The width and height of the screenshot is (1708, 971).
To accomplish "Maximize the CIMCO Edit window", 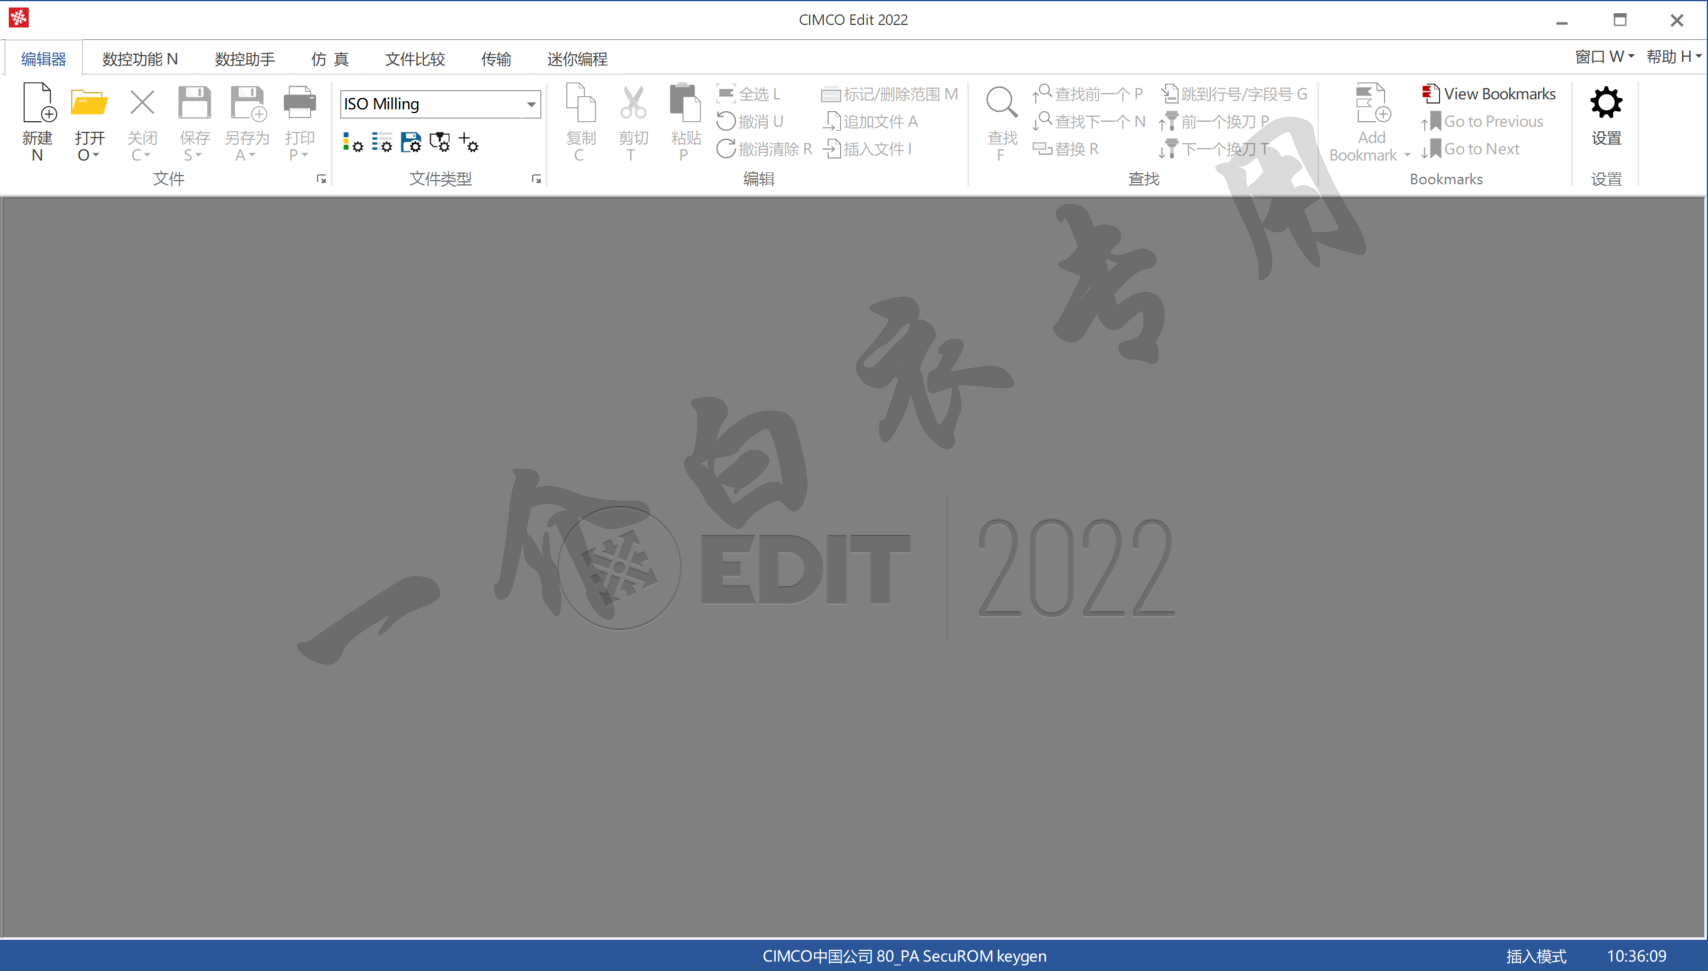I will click(1620, 20).
